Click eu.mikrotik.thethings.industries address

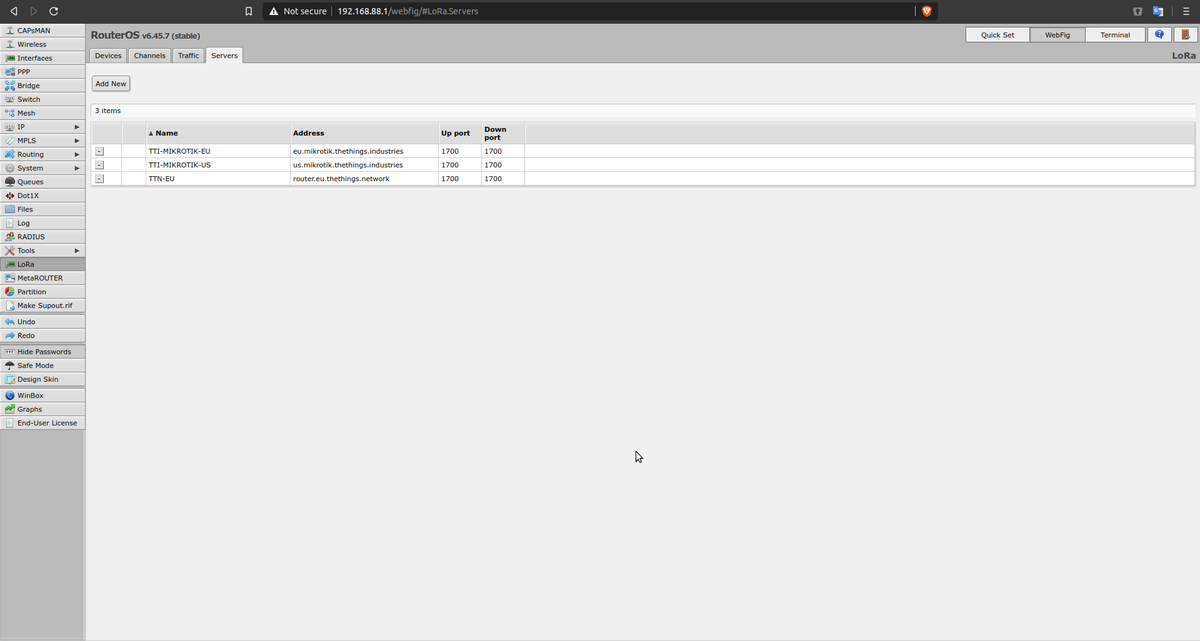pyautogui.click(x=348, y=151)
